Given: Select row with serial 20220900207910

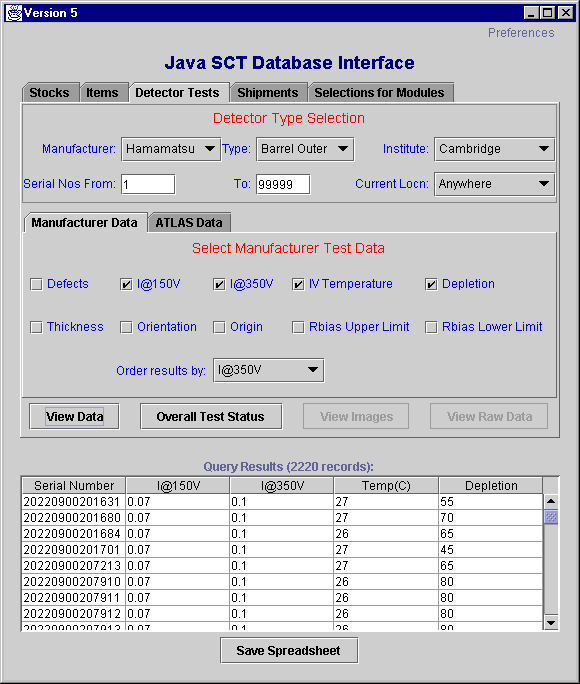Looking at the screenshot, I should click(x=282, y=582).
